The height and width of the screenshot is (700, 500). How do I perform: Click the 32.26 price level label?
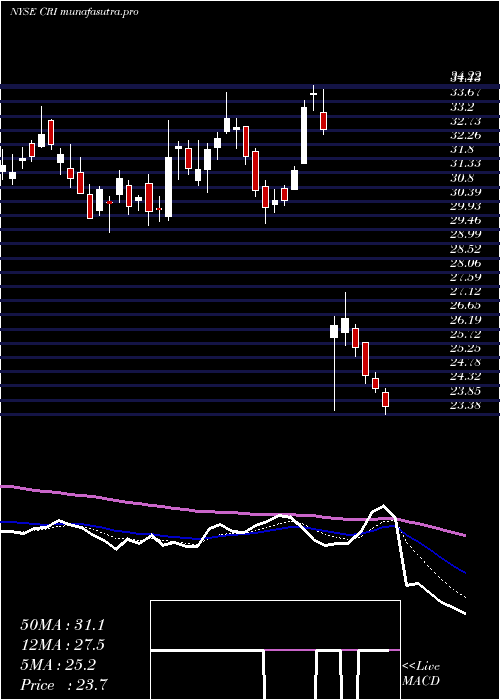[465, 135]
